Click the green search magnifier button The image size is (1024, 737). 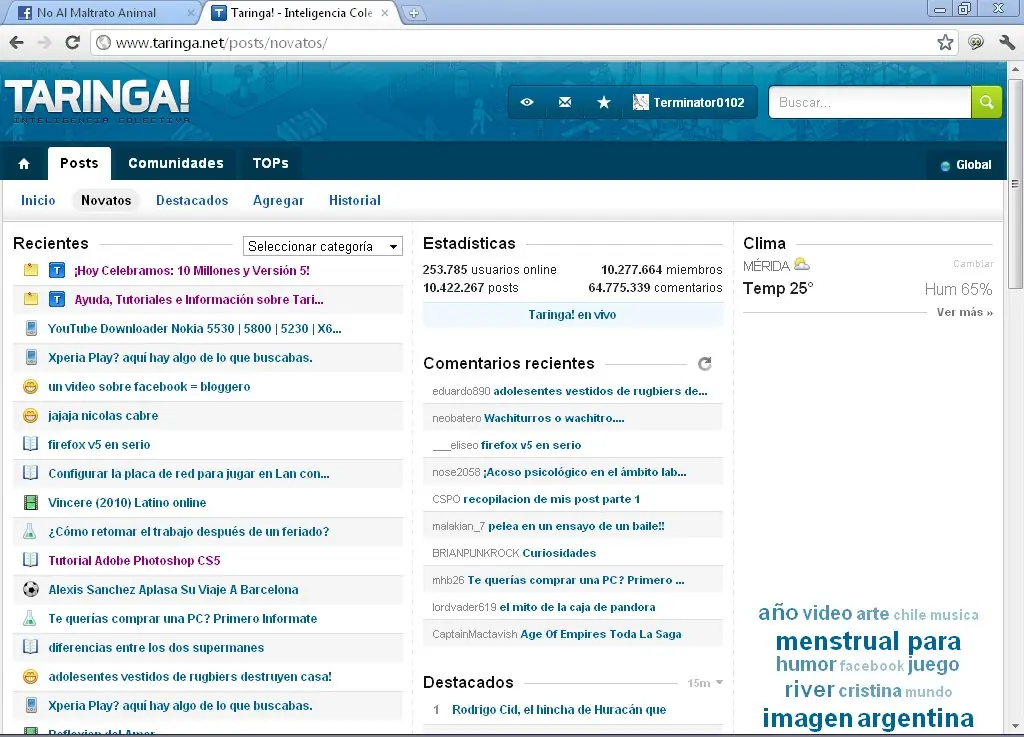pyautogui.click(x=986, y=102)
